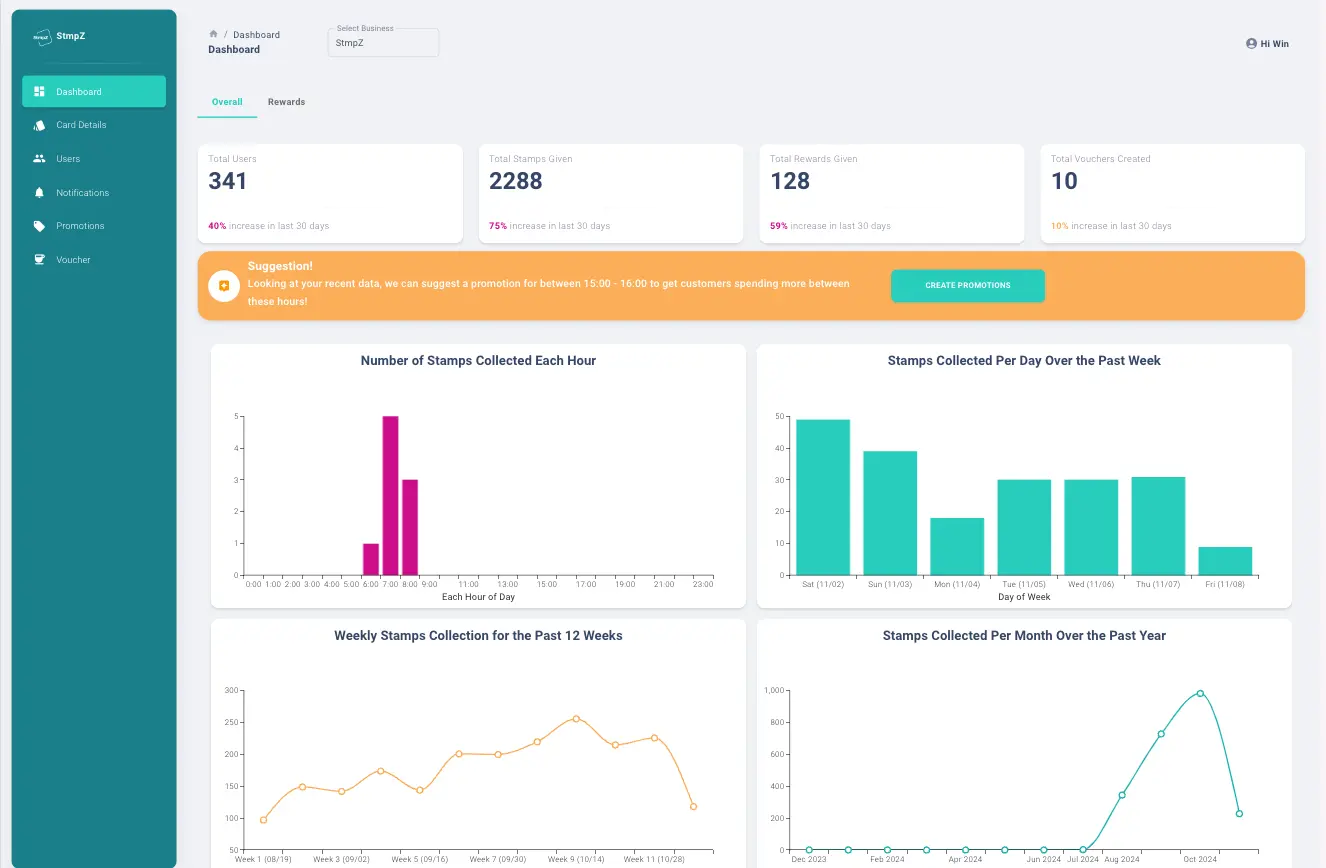This screenshot has width=1326, height=868.
Task: Click the Create Promotions button
Action: [x=967, y=285]
